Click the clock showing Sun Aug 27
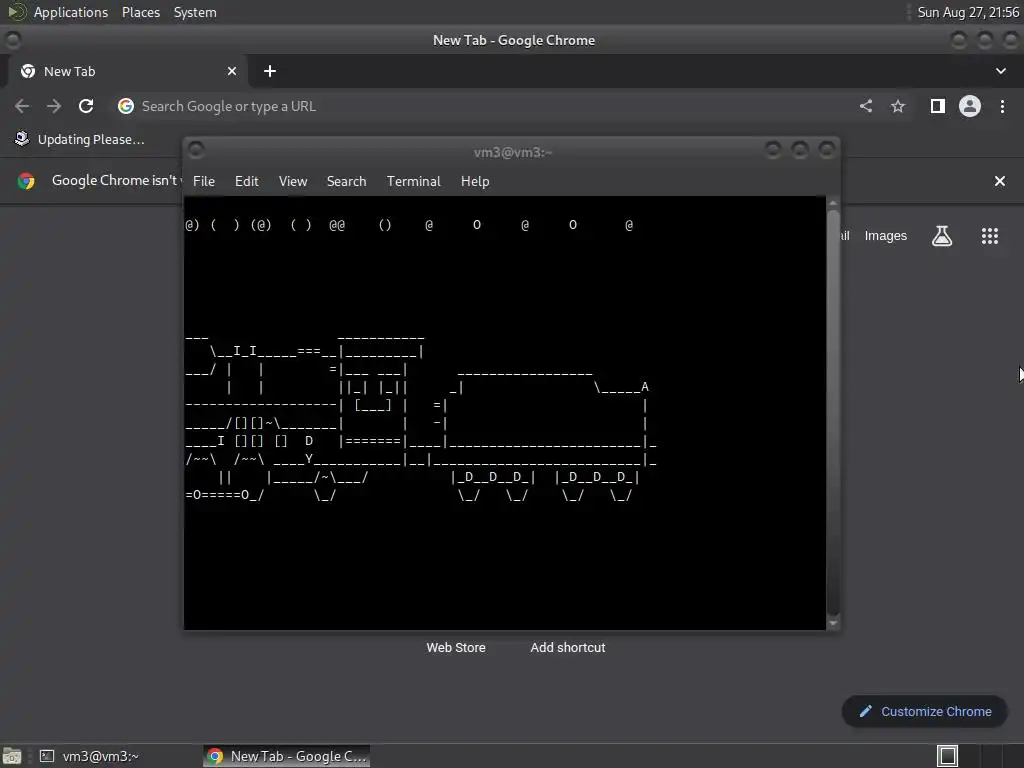This screenshot has height=768, width=1024. (968, 12)
